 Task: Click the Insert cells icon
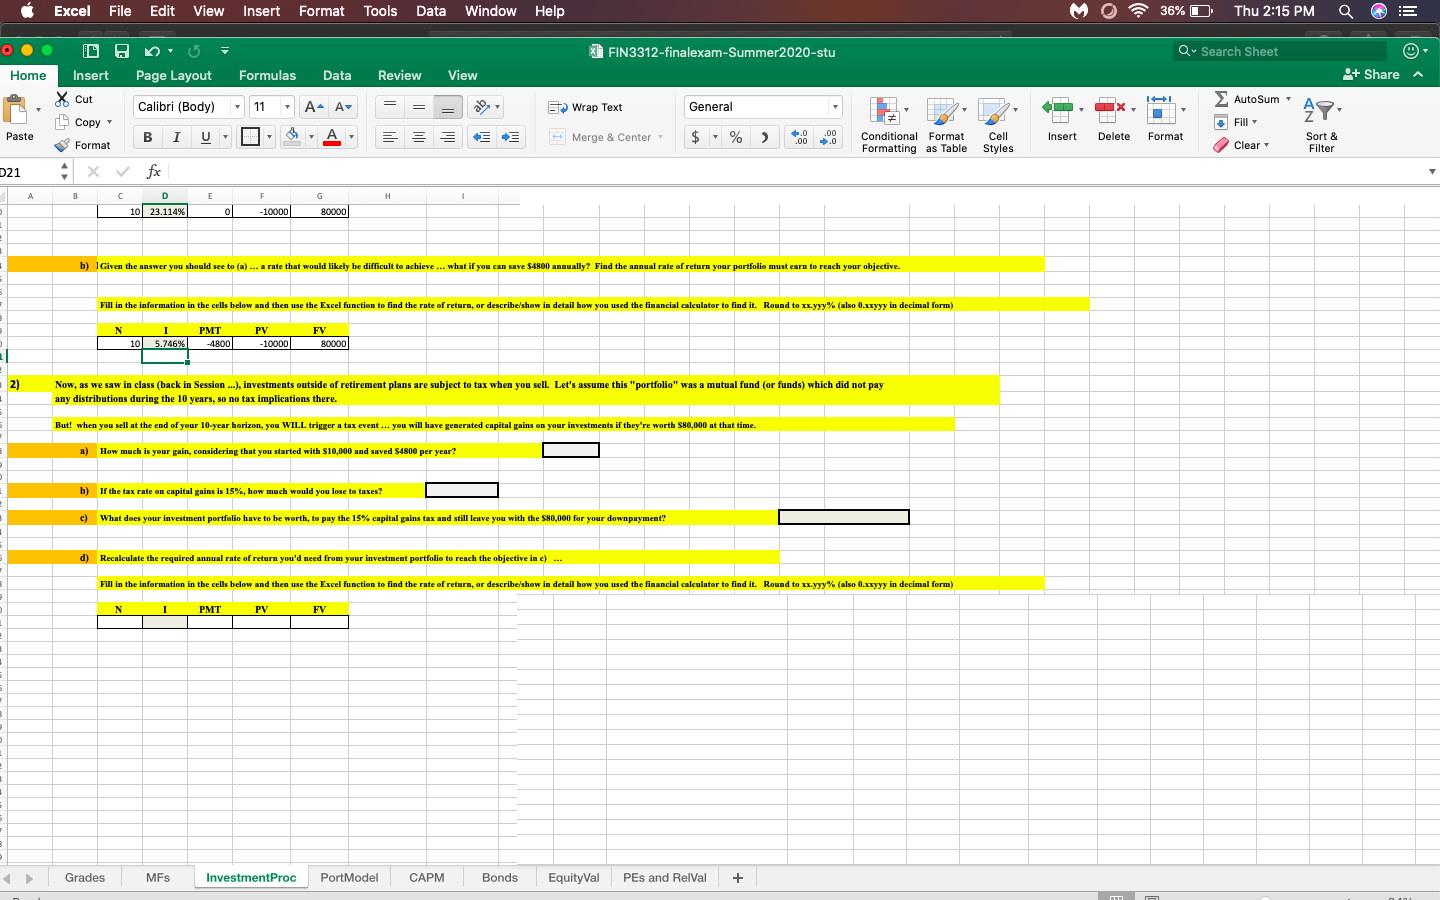(1057, 109)
